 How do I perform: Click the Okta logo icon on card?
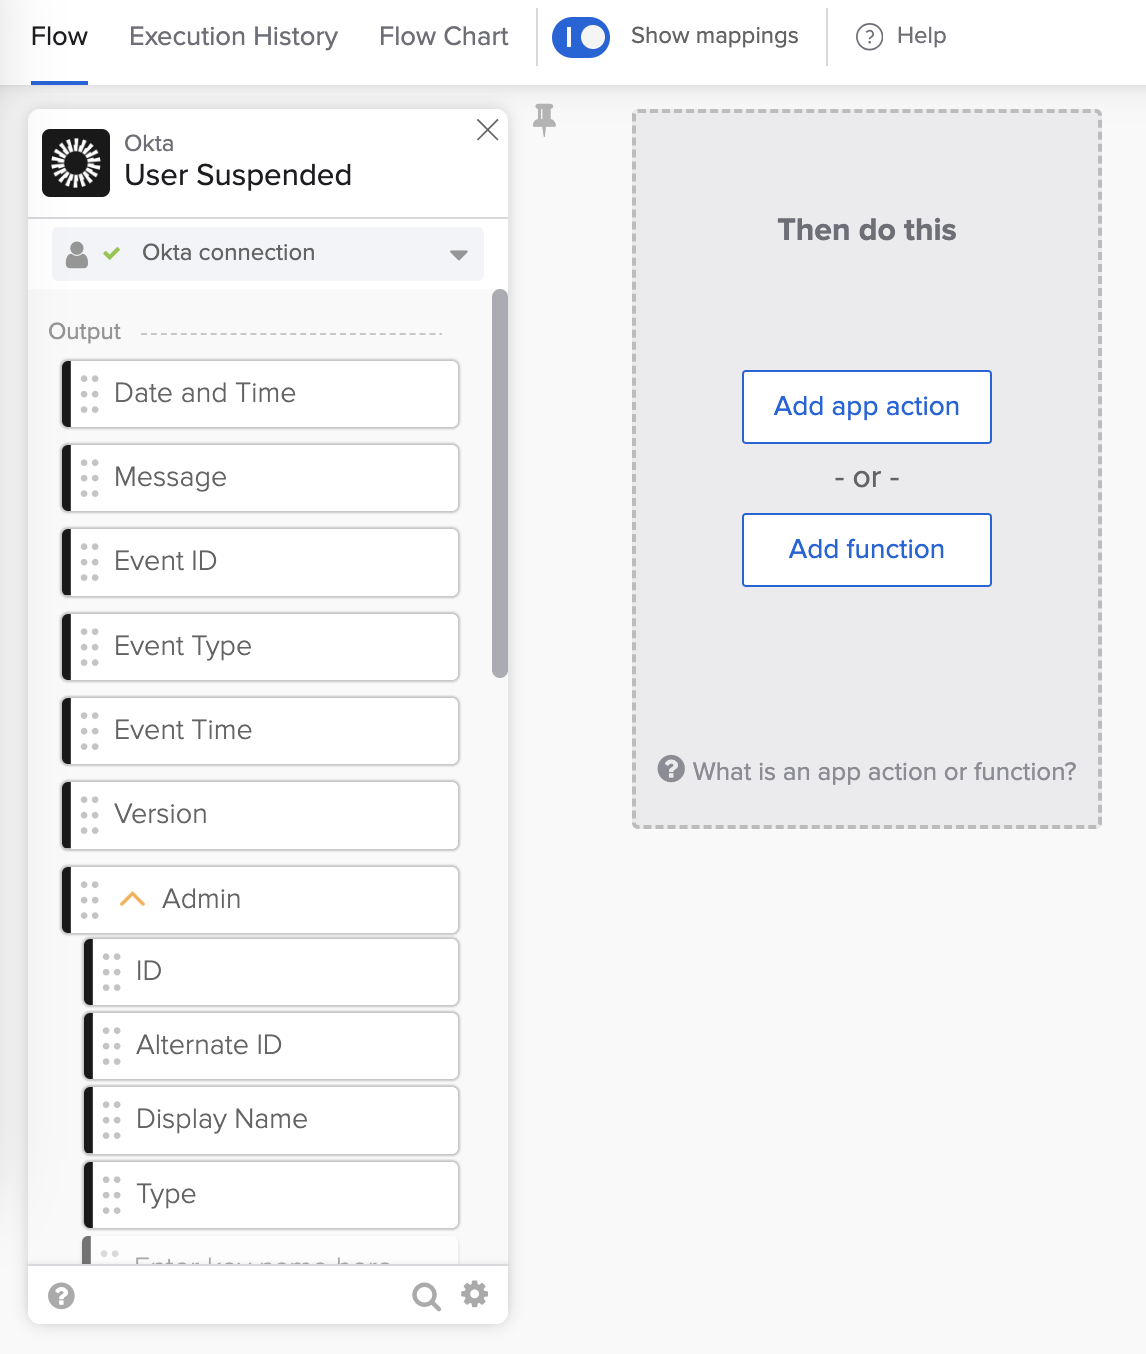(76, 163)
